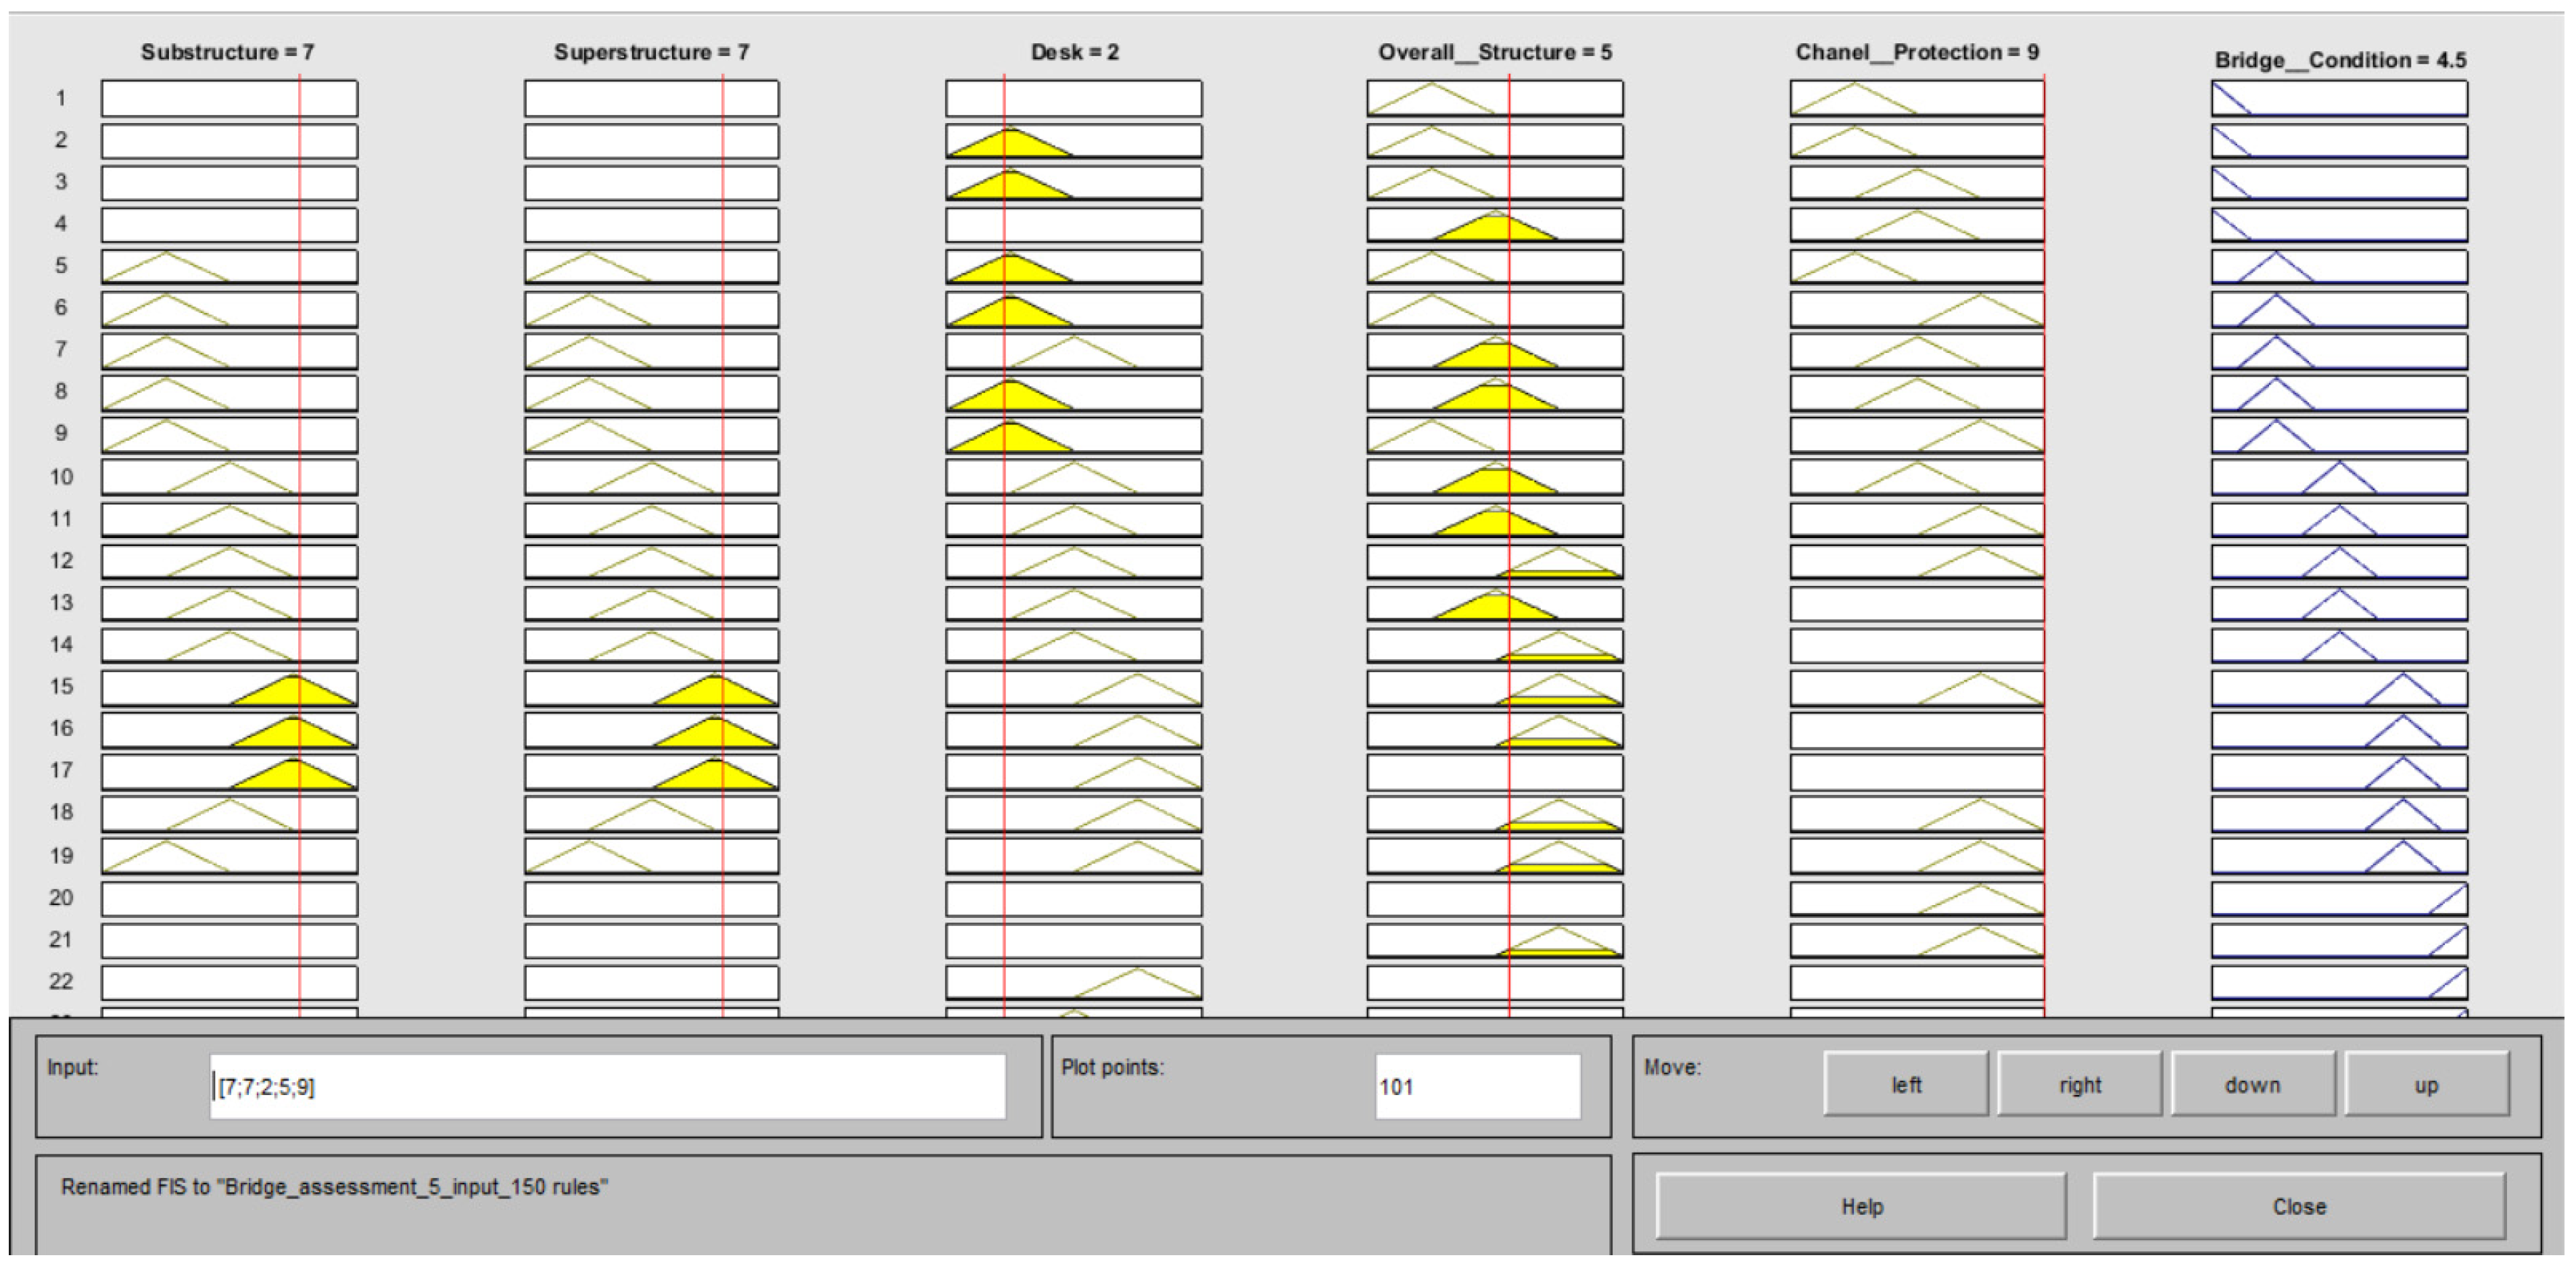Click the Substructure plot in rule 15
The height and width of the screenshot is (1266, 2576).
click(229, 688)
